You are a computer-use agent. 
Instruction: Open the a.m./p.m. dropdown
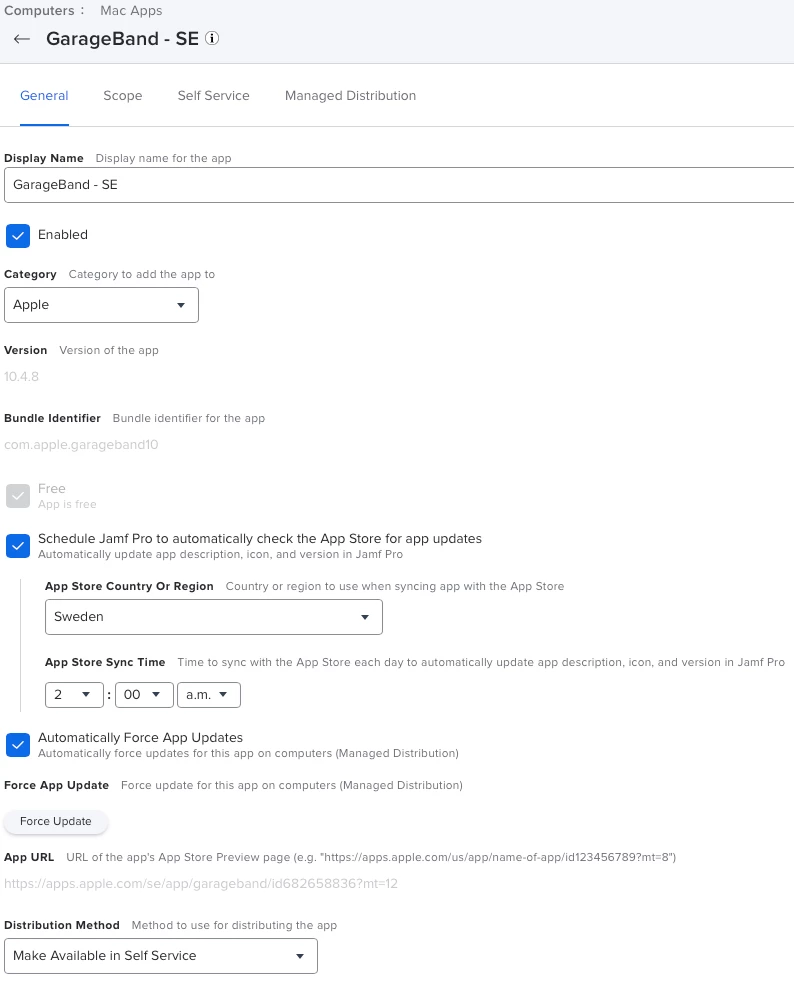coord(209,695)
